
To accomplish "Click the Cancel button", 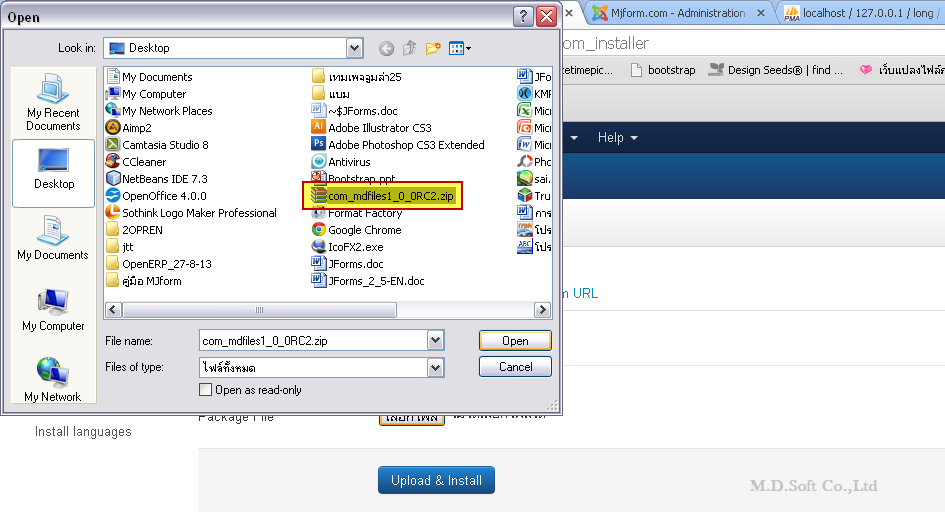I will [x=515, y=367].
